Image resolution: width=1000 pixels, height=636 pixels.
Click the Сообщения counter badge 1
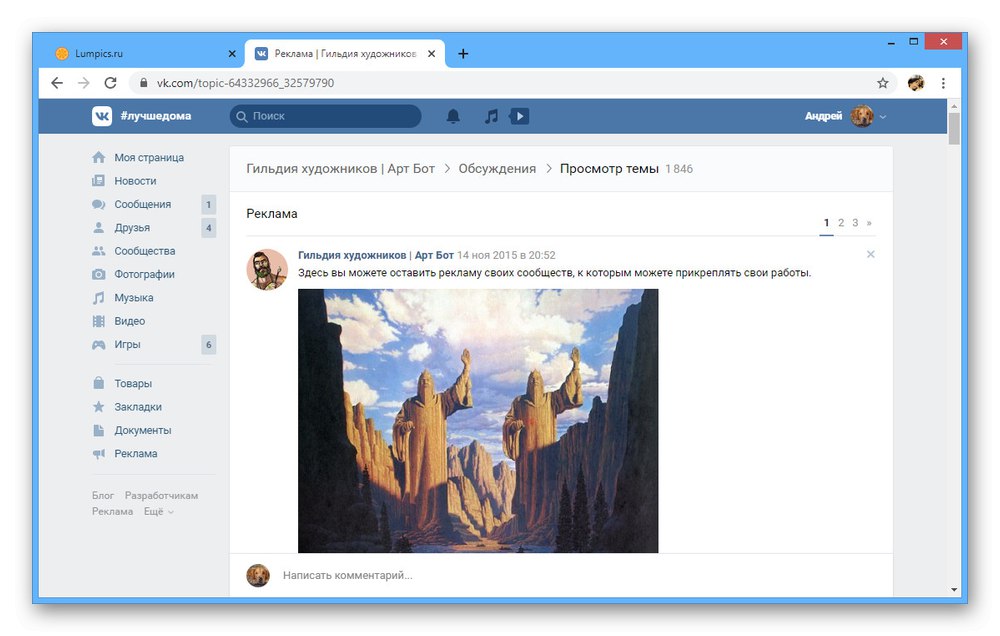(x=209, y=205)
